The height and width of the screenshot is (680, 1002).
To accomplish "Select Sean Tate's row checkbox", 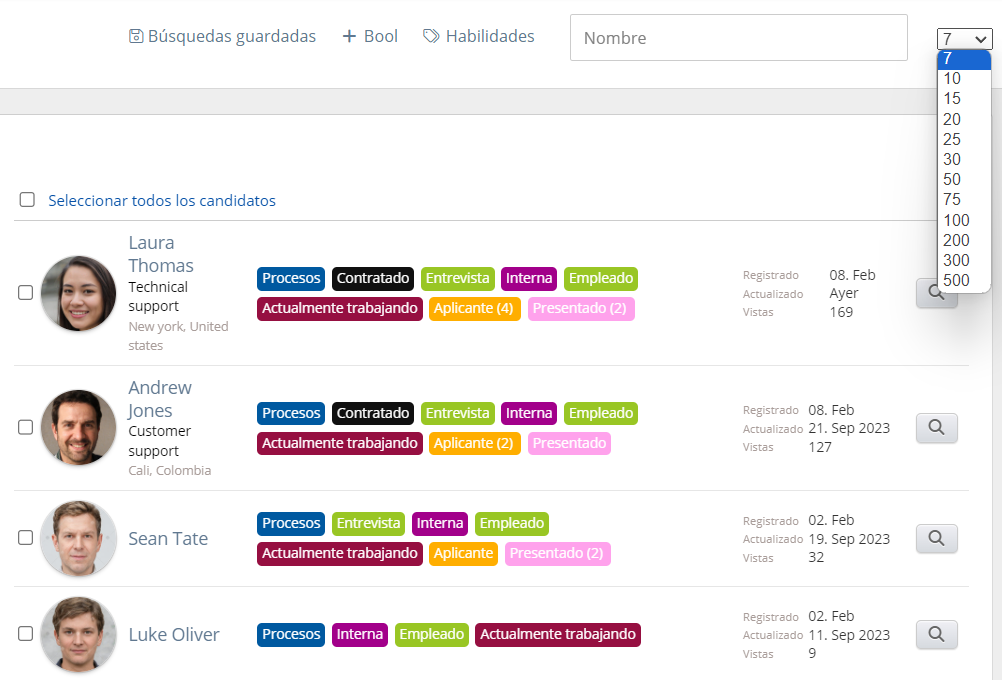I will [26, 538].
